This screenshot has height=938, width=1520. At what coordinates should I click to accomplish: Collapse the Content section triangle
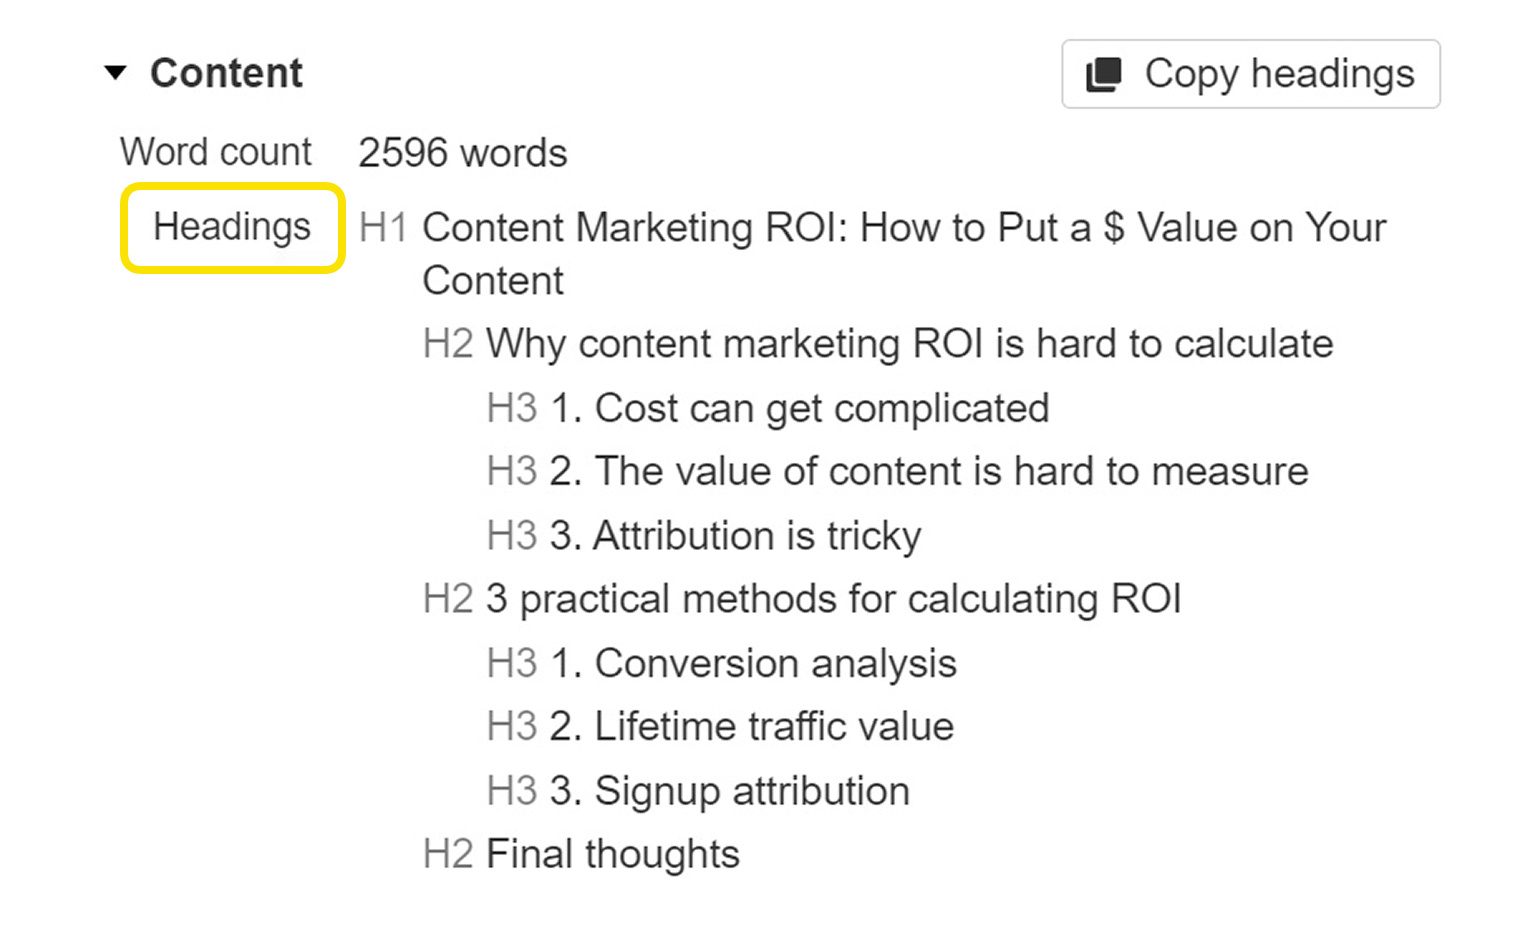116,71
